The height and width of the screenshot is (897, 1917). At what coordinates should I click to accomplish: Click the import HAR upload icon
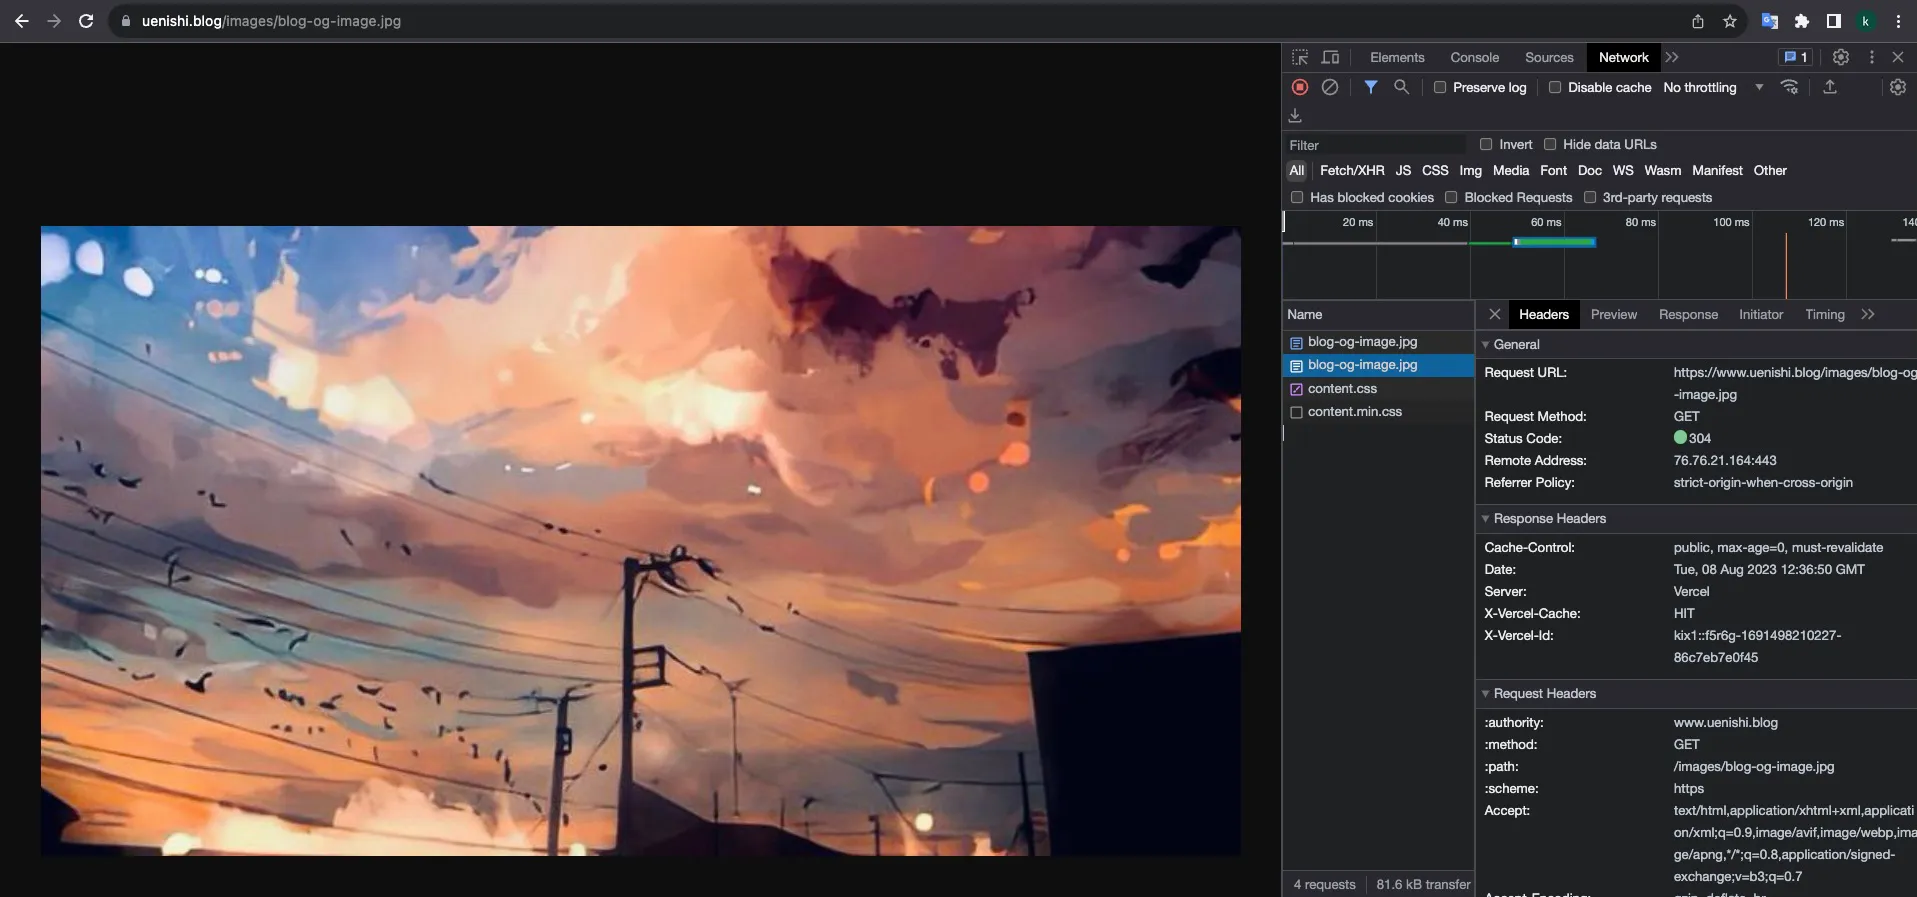[x=1829, y=87]
